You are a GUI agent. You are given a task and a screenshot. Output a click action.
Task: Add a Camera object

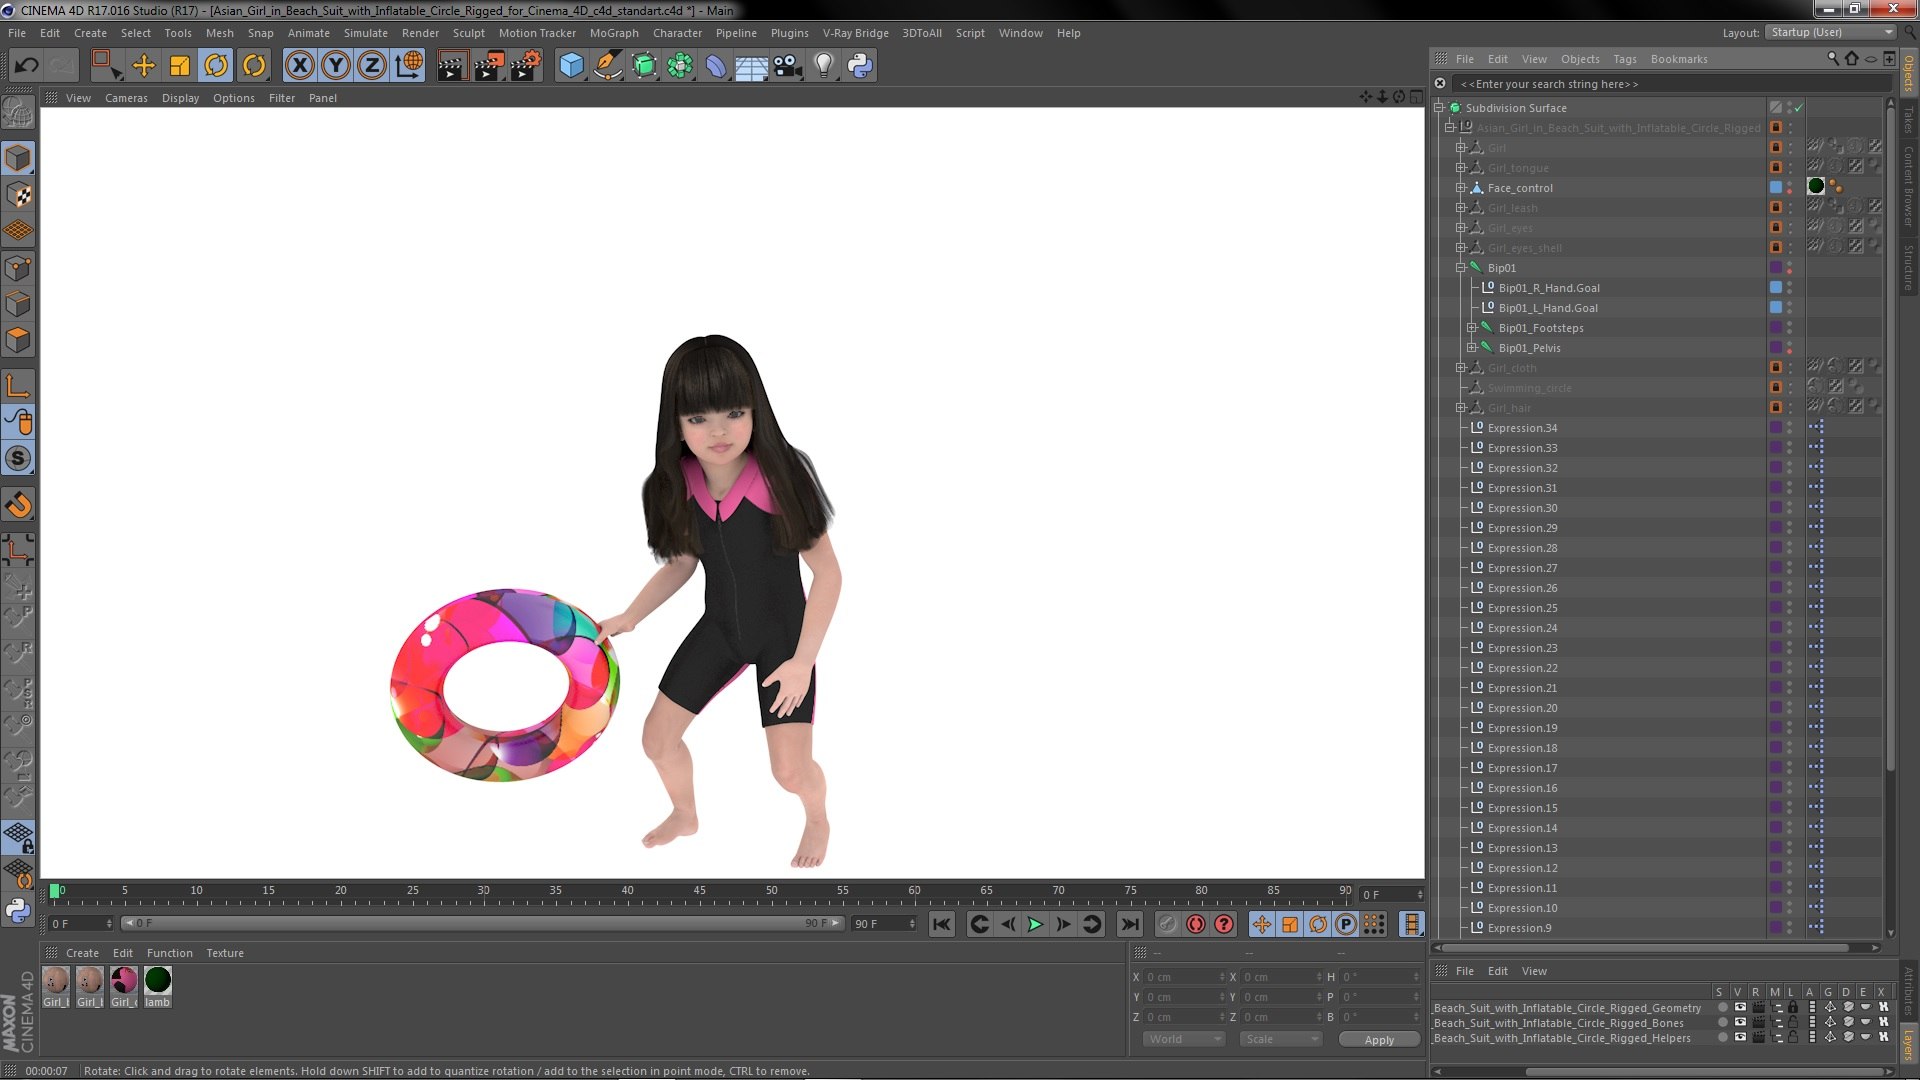click(788, 66)
